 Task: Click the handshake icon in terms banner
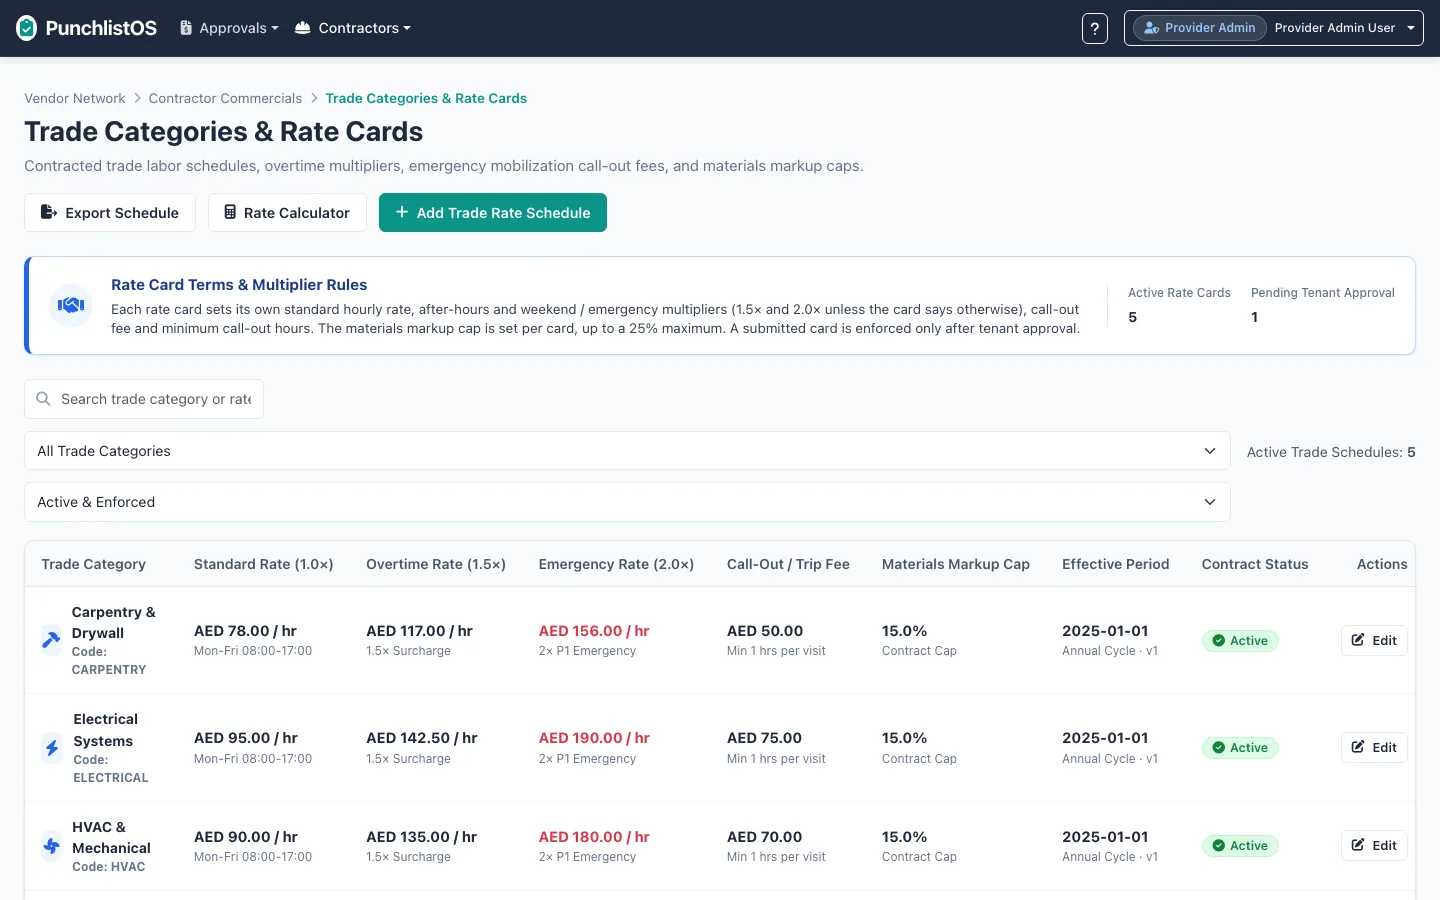tap(71, 305)
